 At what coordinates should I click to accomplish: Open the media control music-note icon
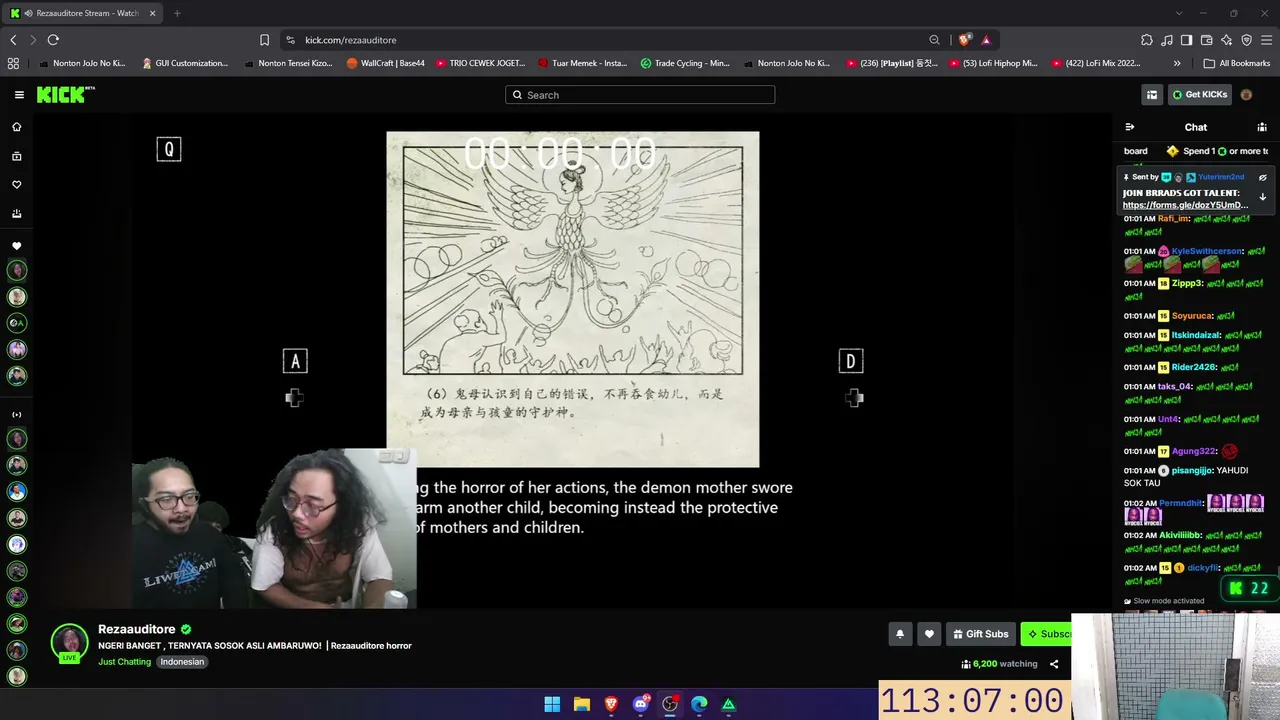(x=1167, y=40)
